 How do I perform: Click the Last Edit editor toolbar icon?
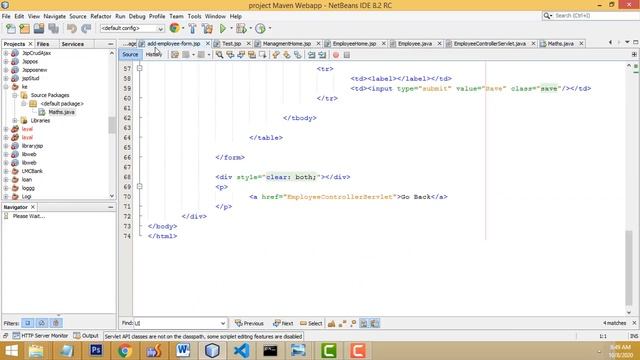coord(175,55)
